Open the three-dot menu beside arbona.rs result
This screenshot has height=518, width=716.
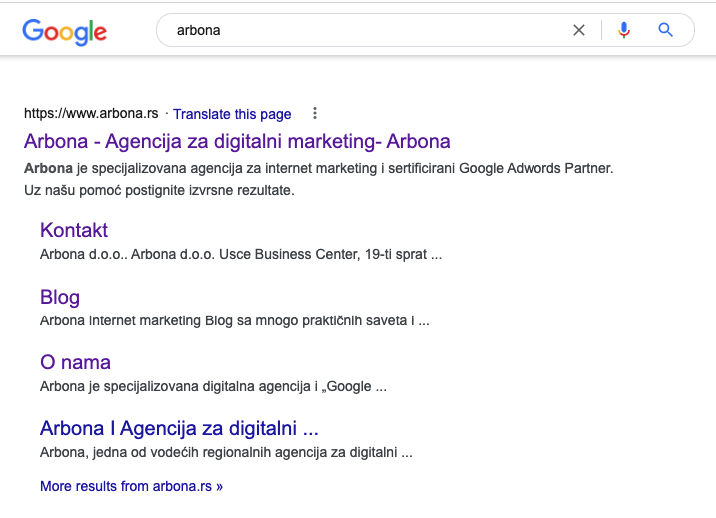tap(315, 113)
